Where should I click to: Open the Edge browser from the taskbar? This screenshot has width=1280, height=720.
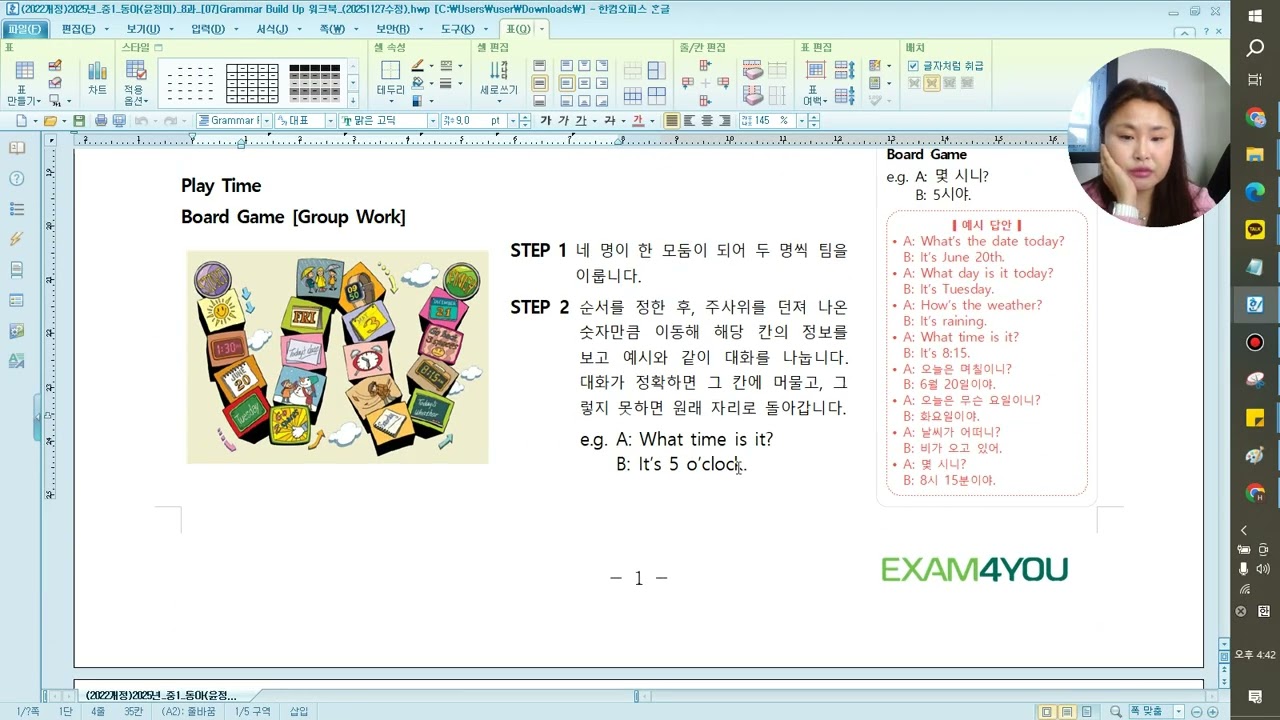[x=1255, y=191]
